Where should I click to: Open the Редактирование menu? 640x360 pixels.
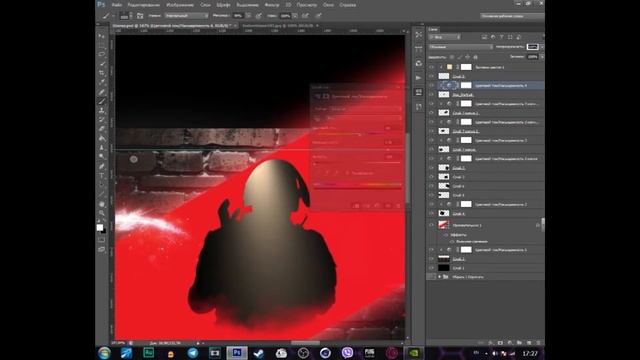pyautogui.click(x=144, y=5)
